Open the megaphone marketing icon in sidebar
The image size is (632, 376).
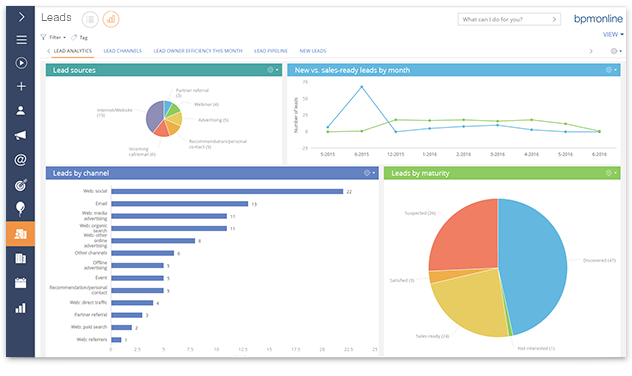point(21,135)
